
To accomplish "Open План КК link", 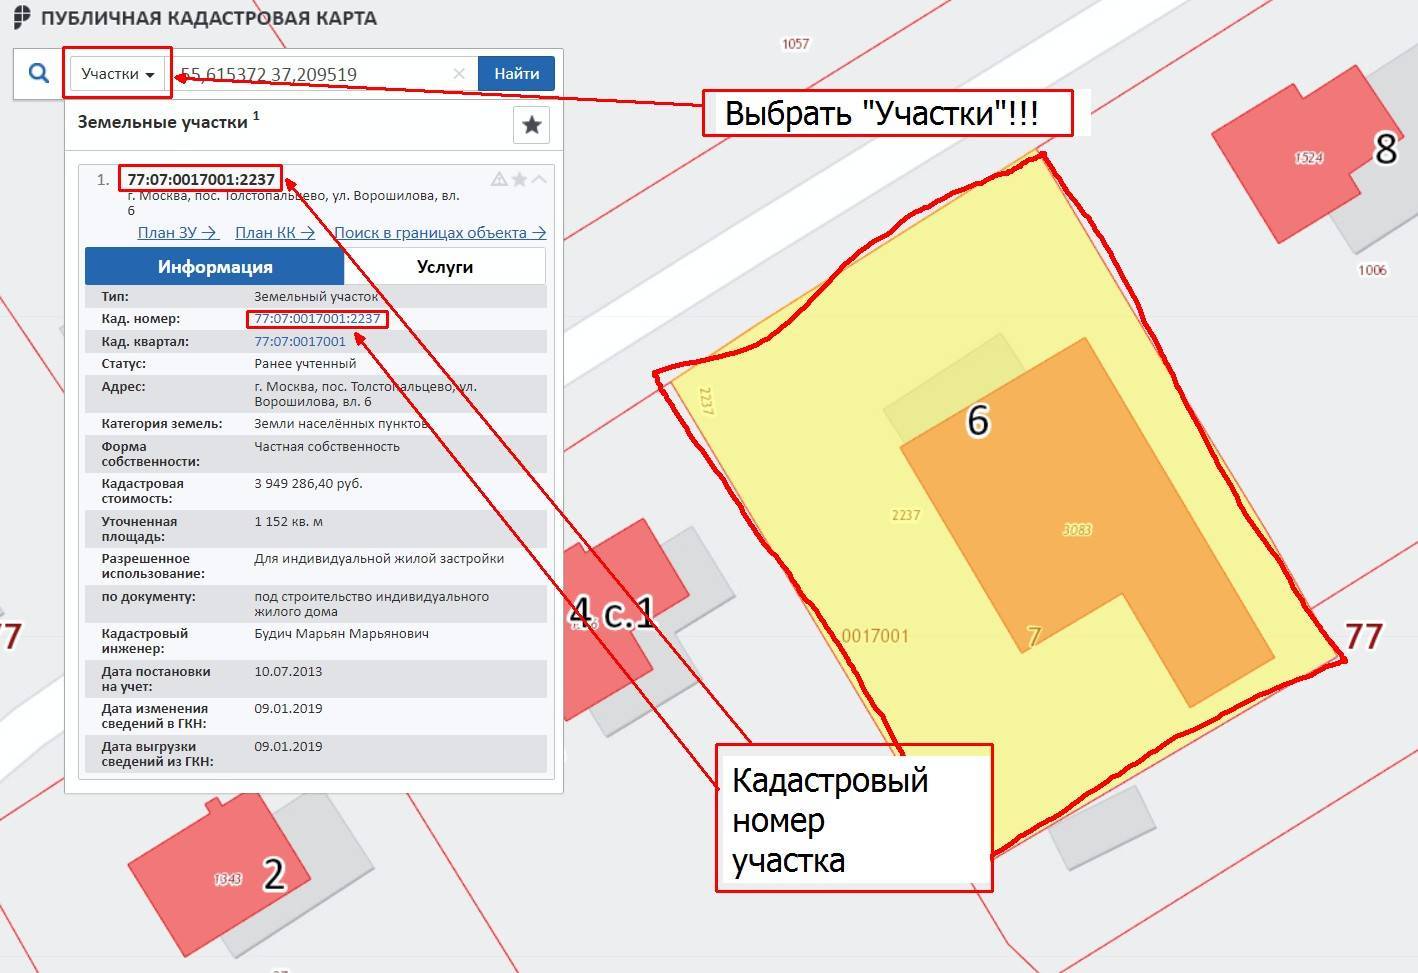I will (275, 232).
